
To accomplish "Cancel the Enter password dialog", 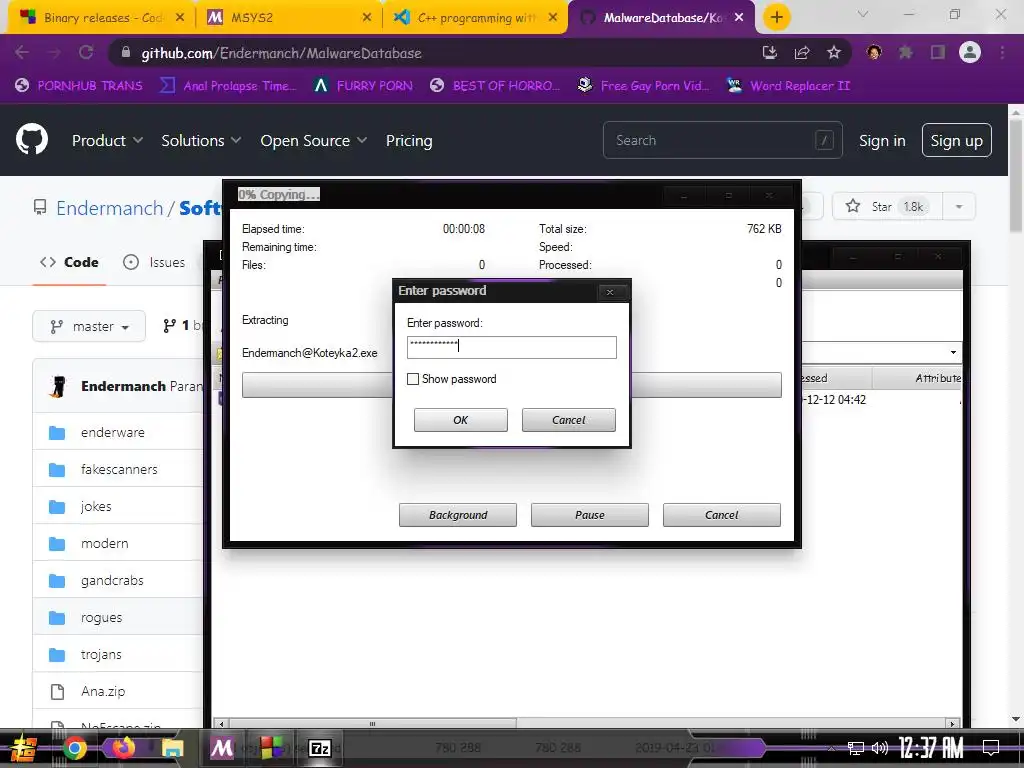I will 568,420.
